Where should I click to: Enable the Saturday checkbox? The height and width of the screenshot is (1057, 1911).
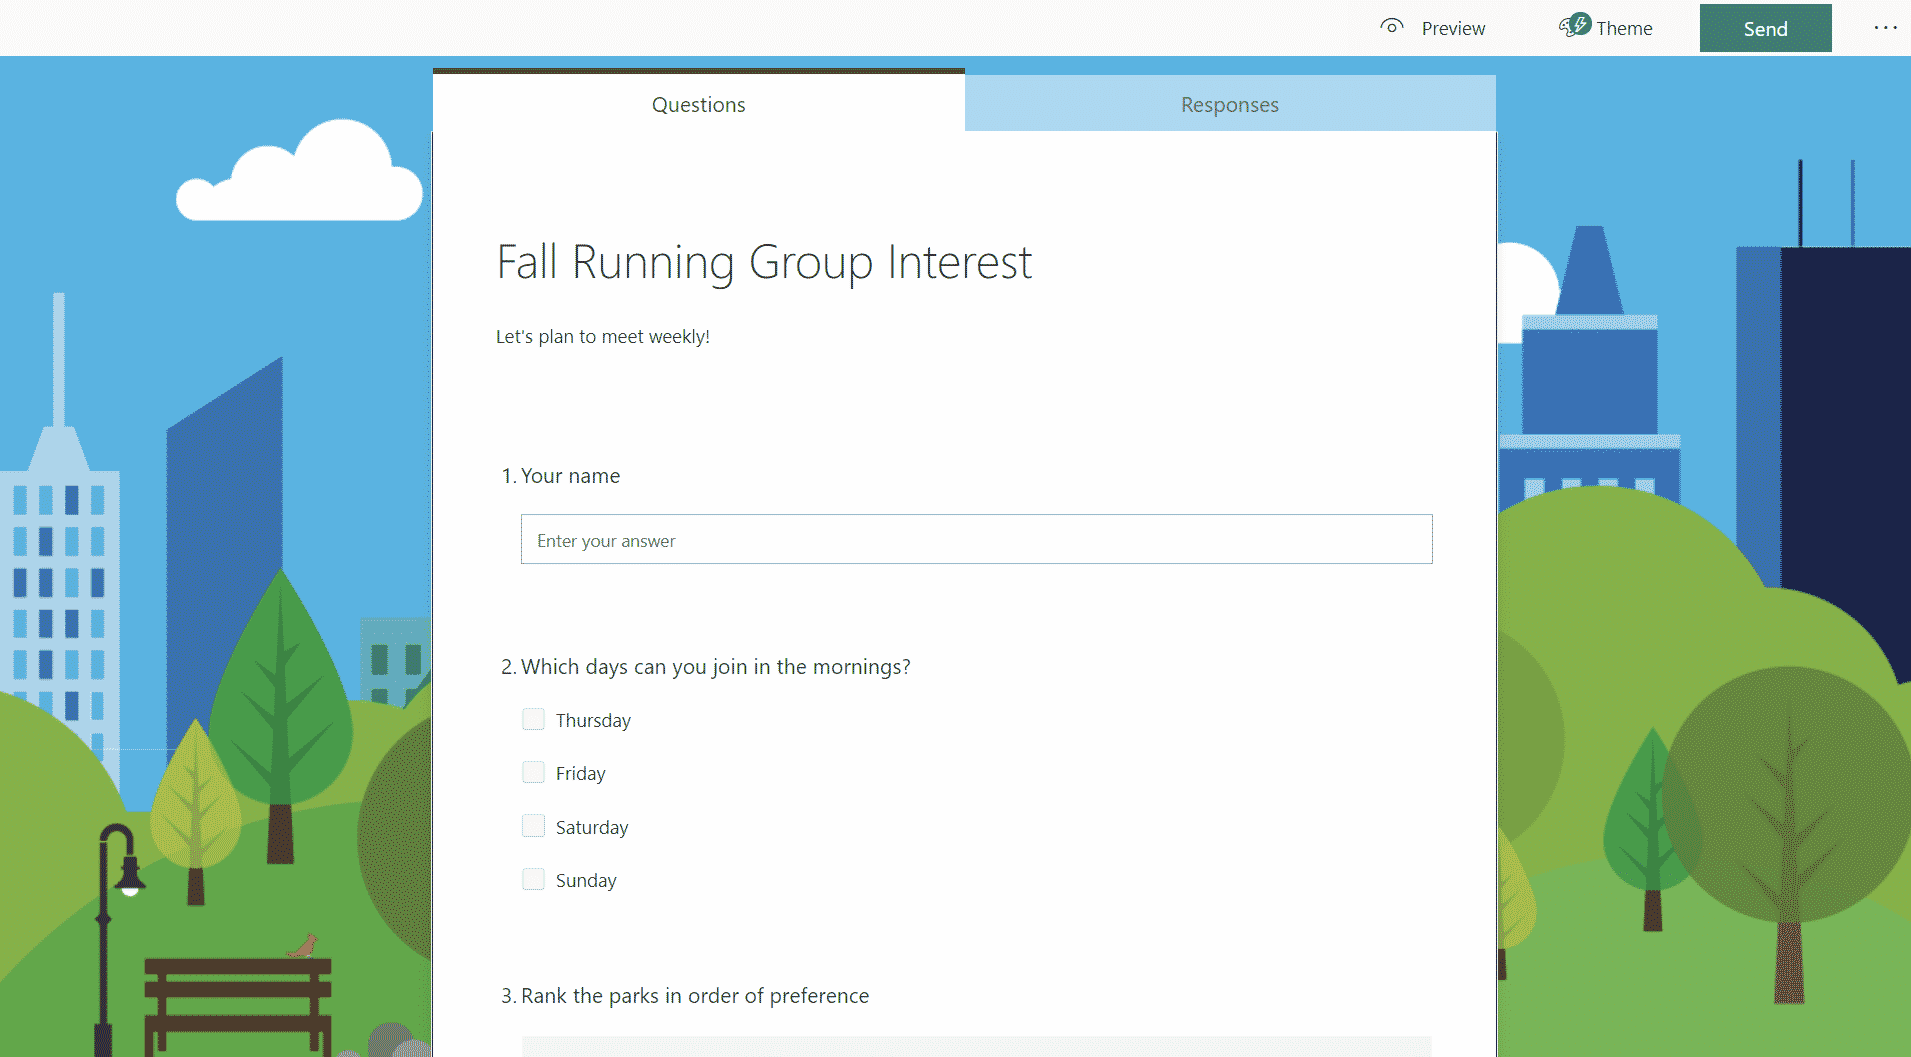(533, 826)
